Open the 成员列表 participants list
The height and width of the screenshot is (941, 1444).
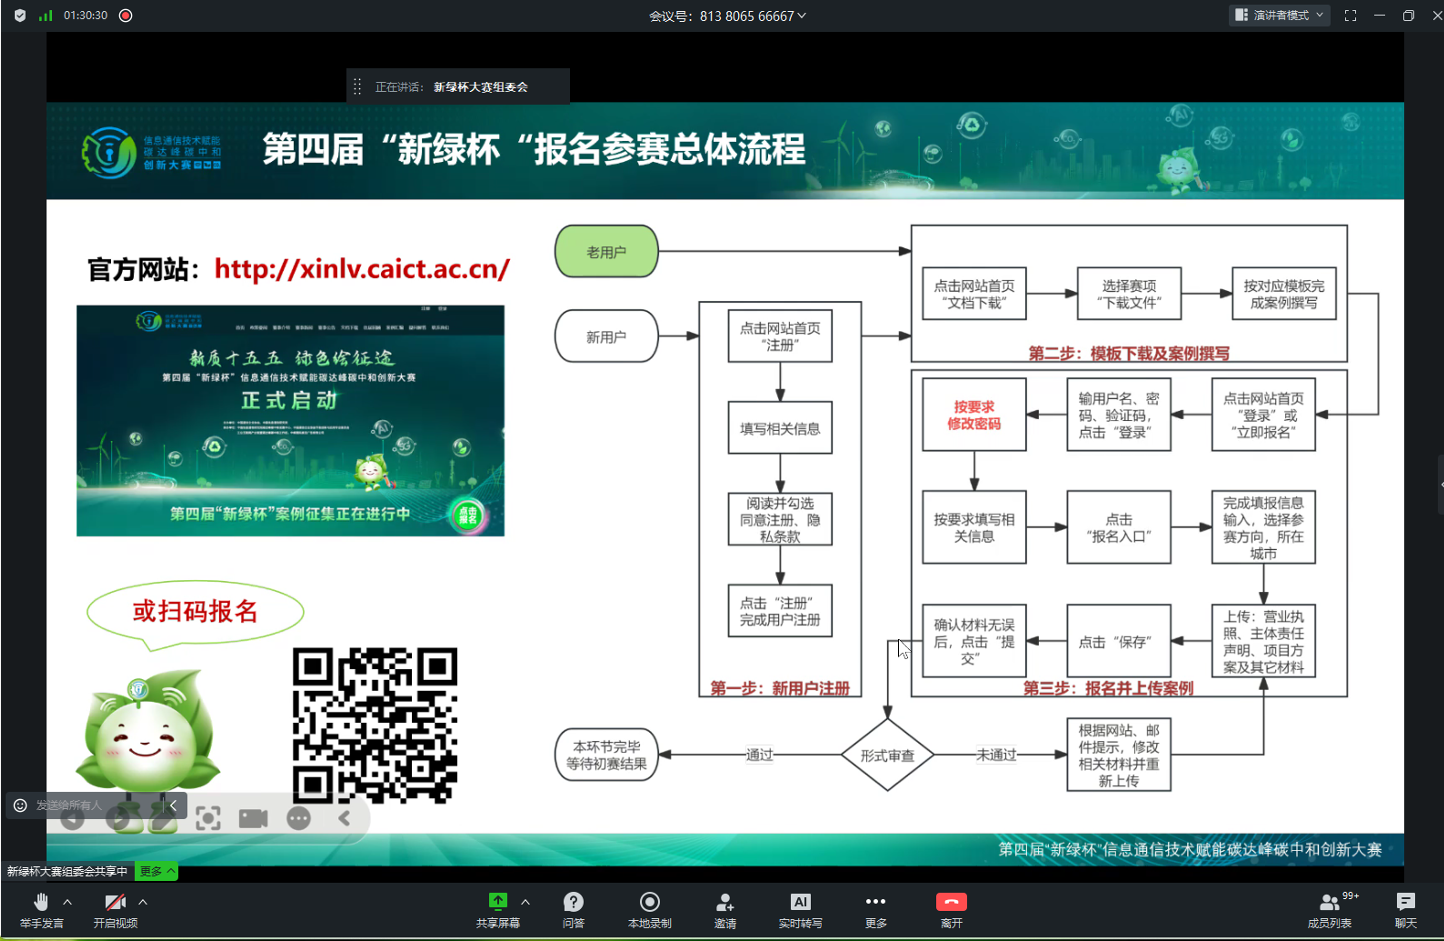point(1330,910)
